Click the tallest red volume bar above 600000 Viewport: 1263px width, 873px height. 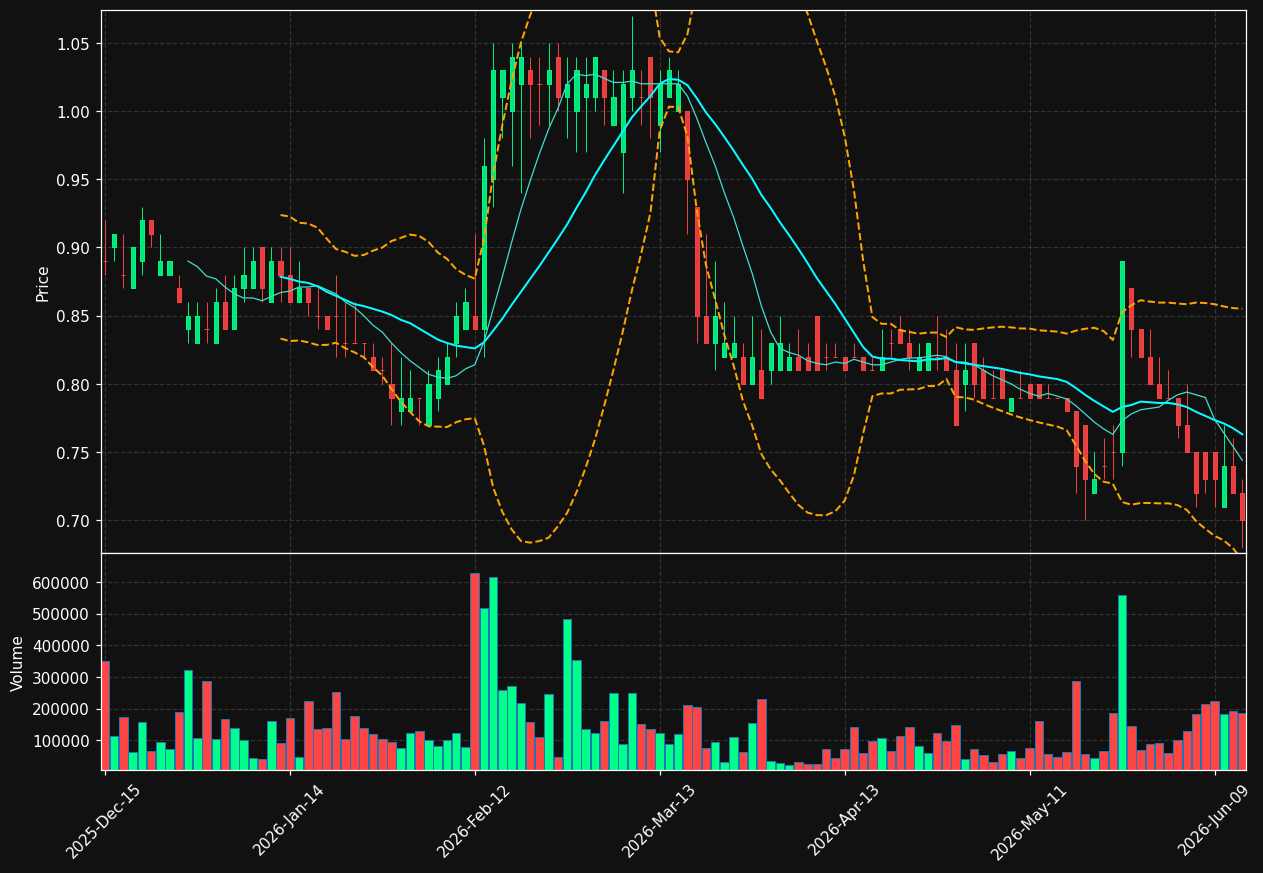475,671
